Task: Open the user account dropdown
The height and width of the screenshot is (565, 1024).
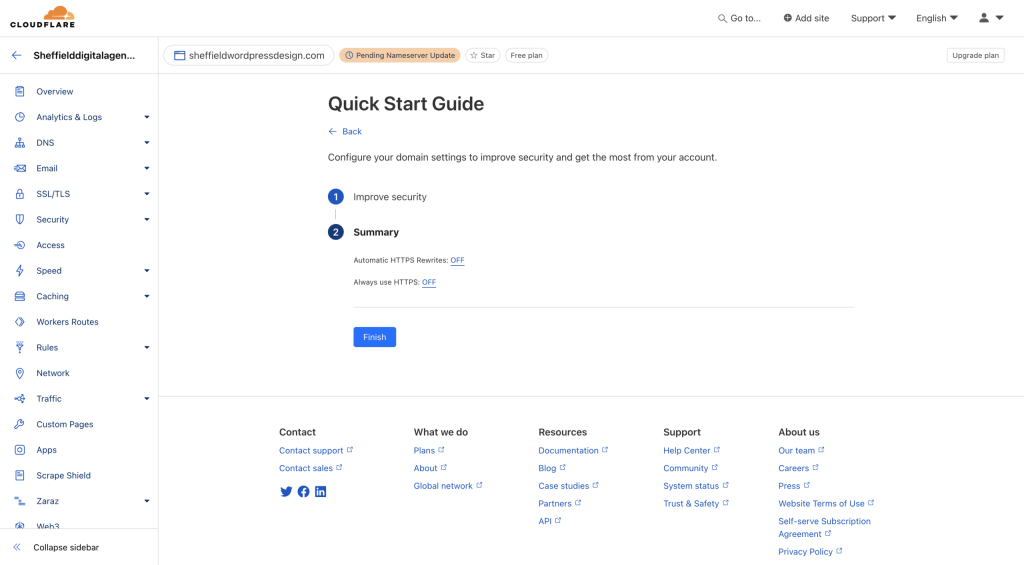Action: (x=991, y=18)
